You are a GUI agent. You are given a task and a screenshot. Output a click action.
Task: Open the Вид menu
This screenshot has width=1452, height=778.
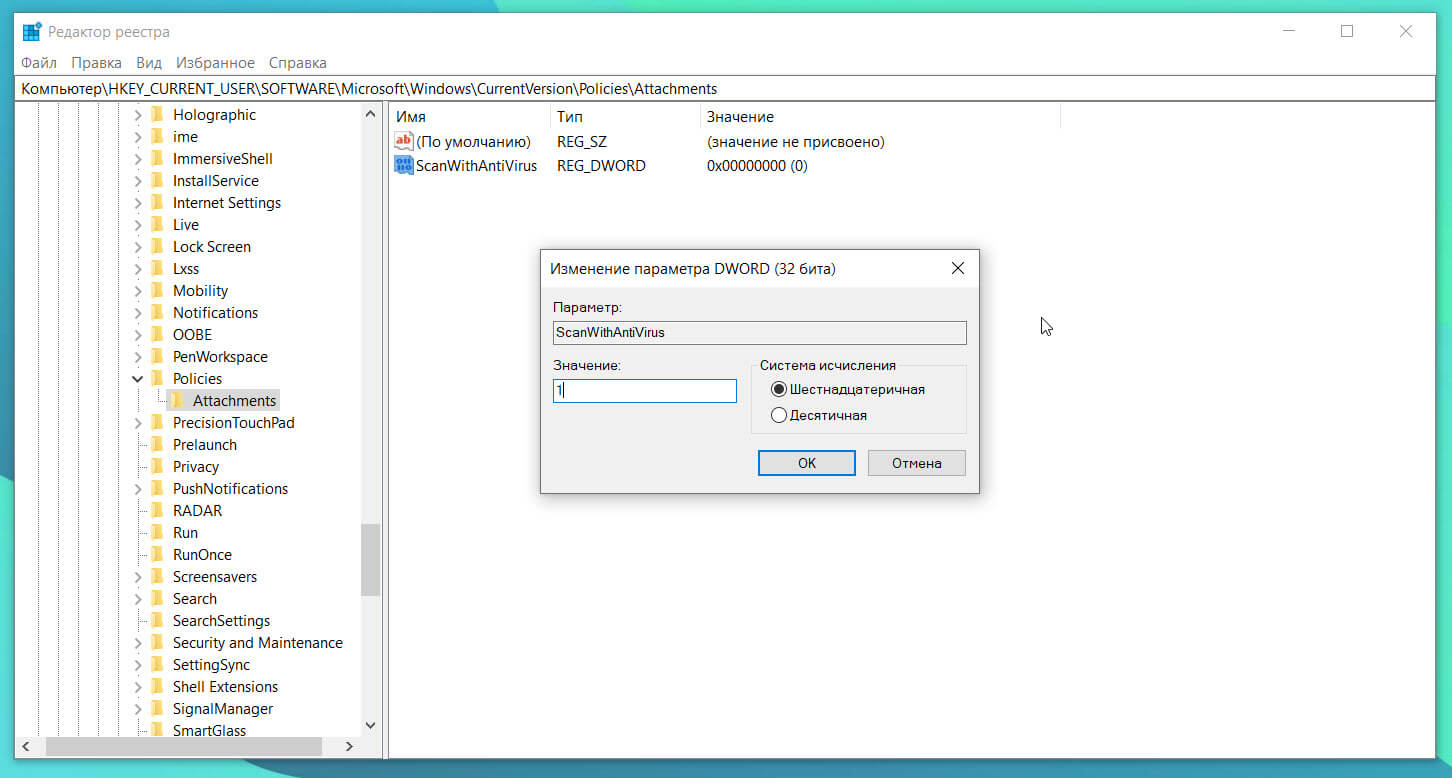pyautogui.click(x=149, y=62)
